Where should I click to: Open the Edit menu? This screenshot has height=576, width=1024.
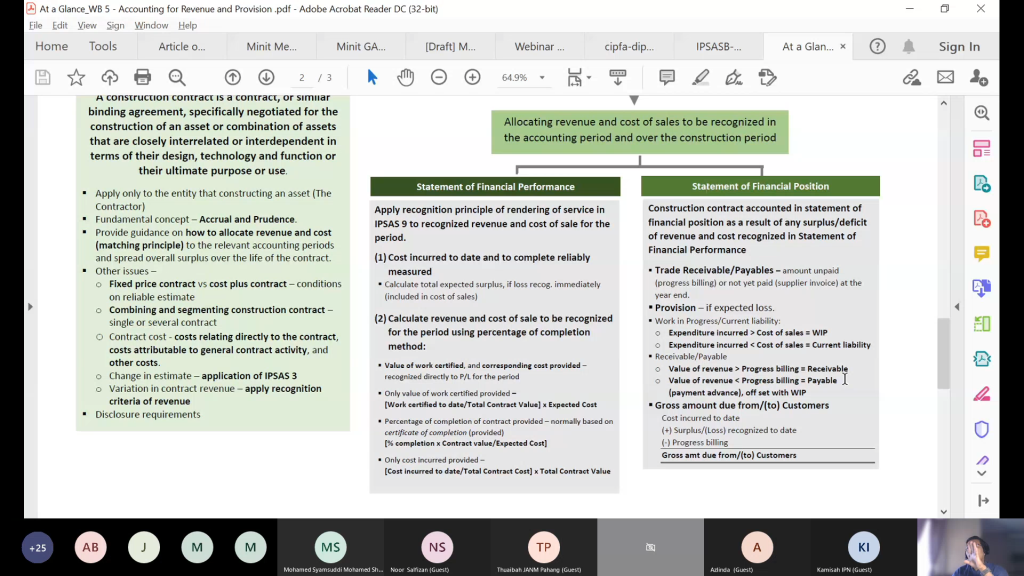tap(59, 25)
